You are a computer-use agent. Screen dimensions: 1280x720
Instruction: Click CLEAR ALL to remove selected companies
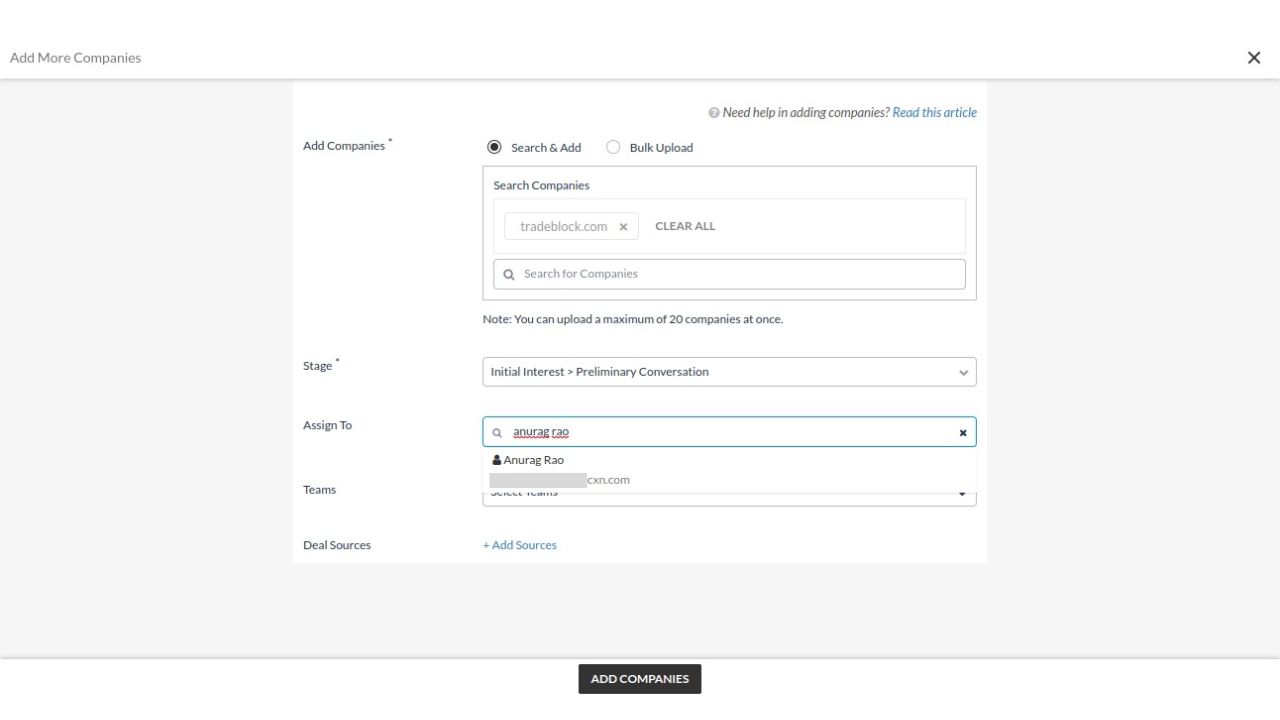coord(685,226)
